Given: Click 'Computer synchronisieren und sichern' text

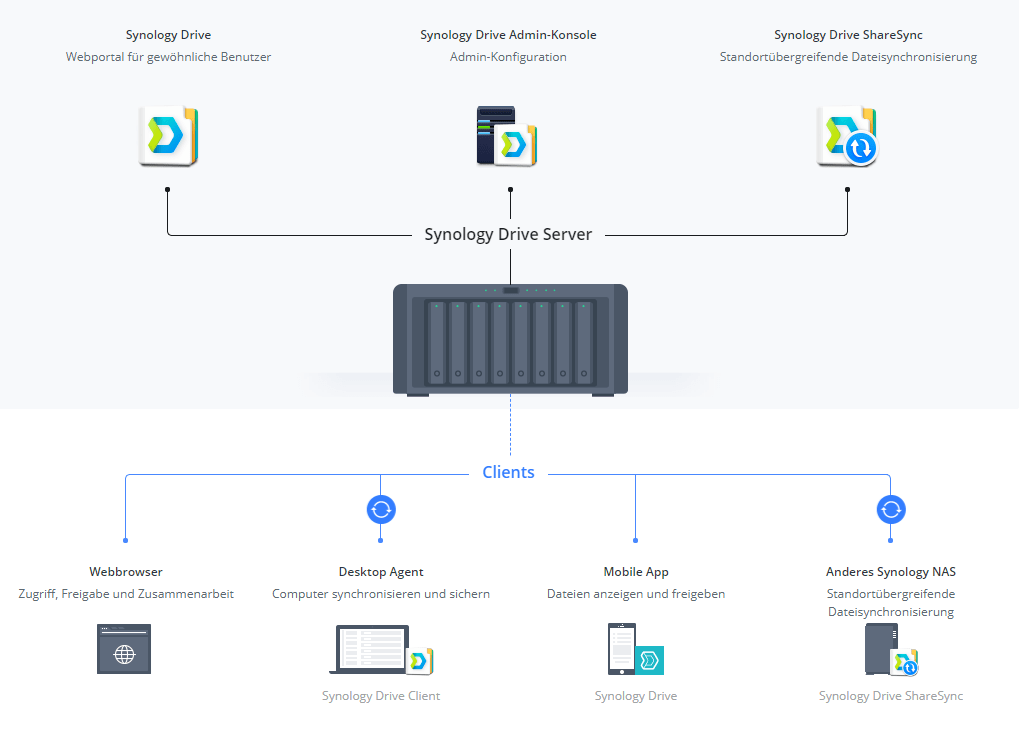Looking at the screenshot, I should (x=381, y=594).
